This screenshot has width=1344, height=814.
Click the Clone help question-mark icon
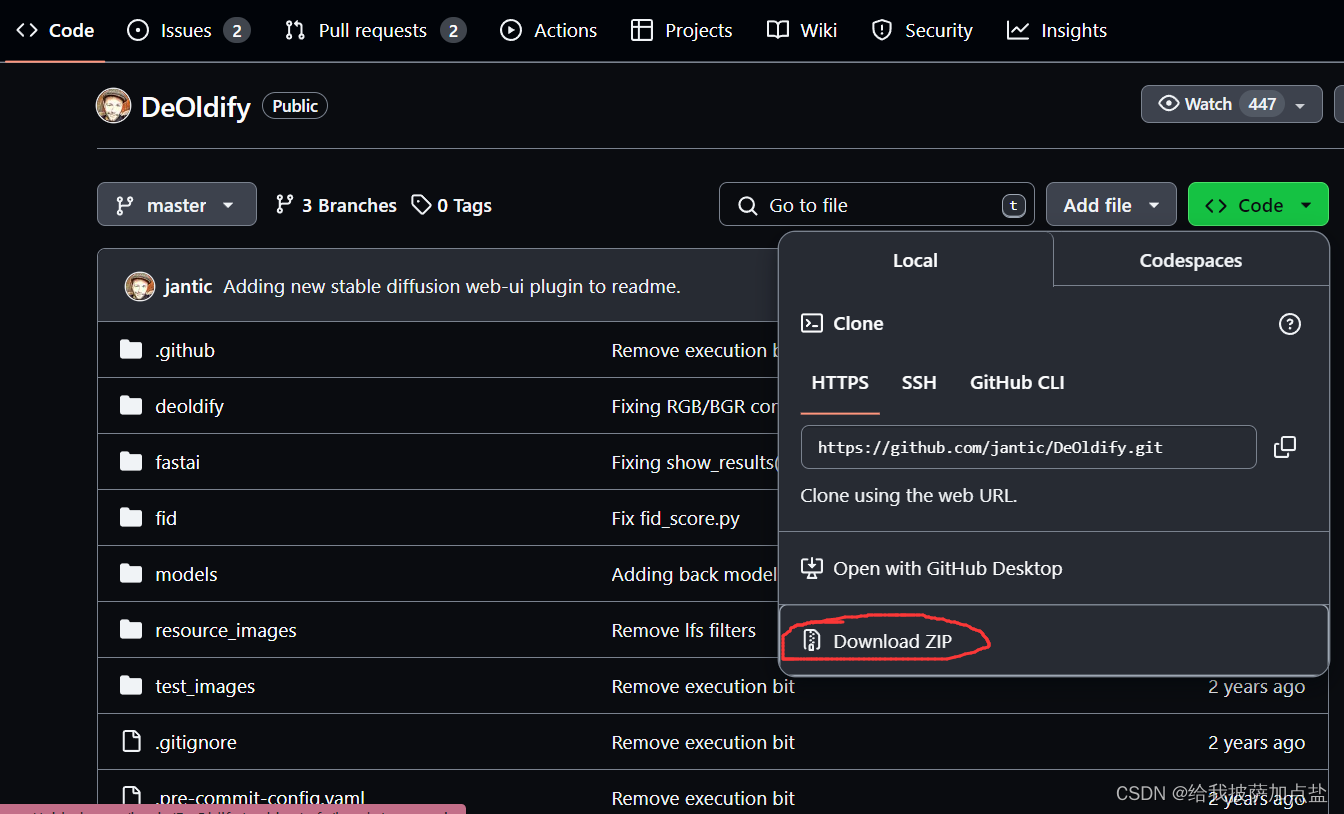(1290, 324)
